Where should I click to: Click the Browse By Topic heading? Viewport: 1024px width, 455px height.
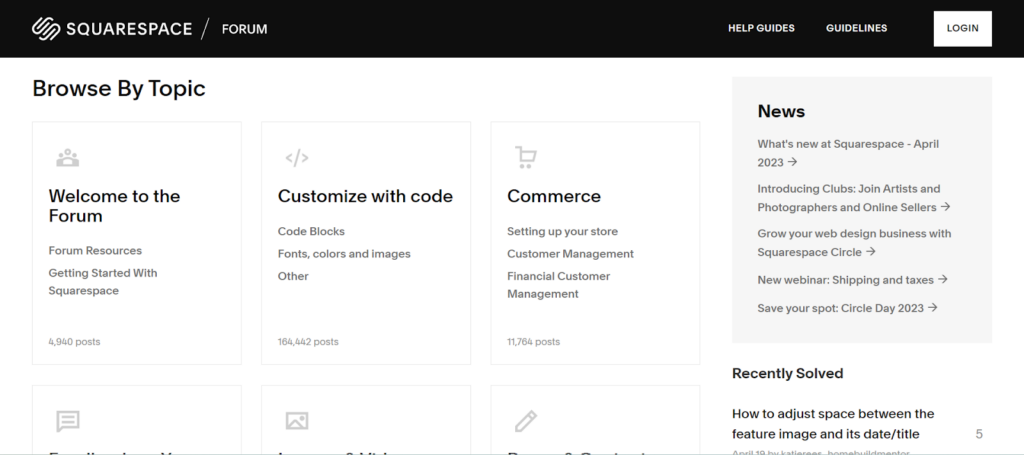coord(119,89)
